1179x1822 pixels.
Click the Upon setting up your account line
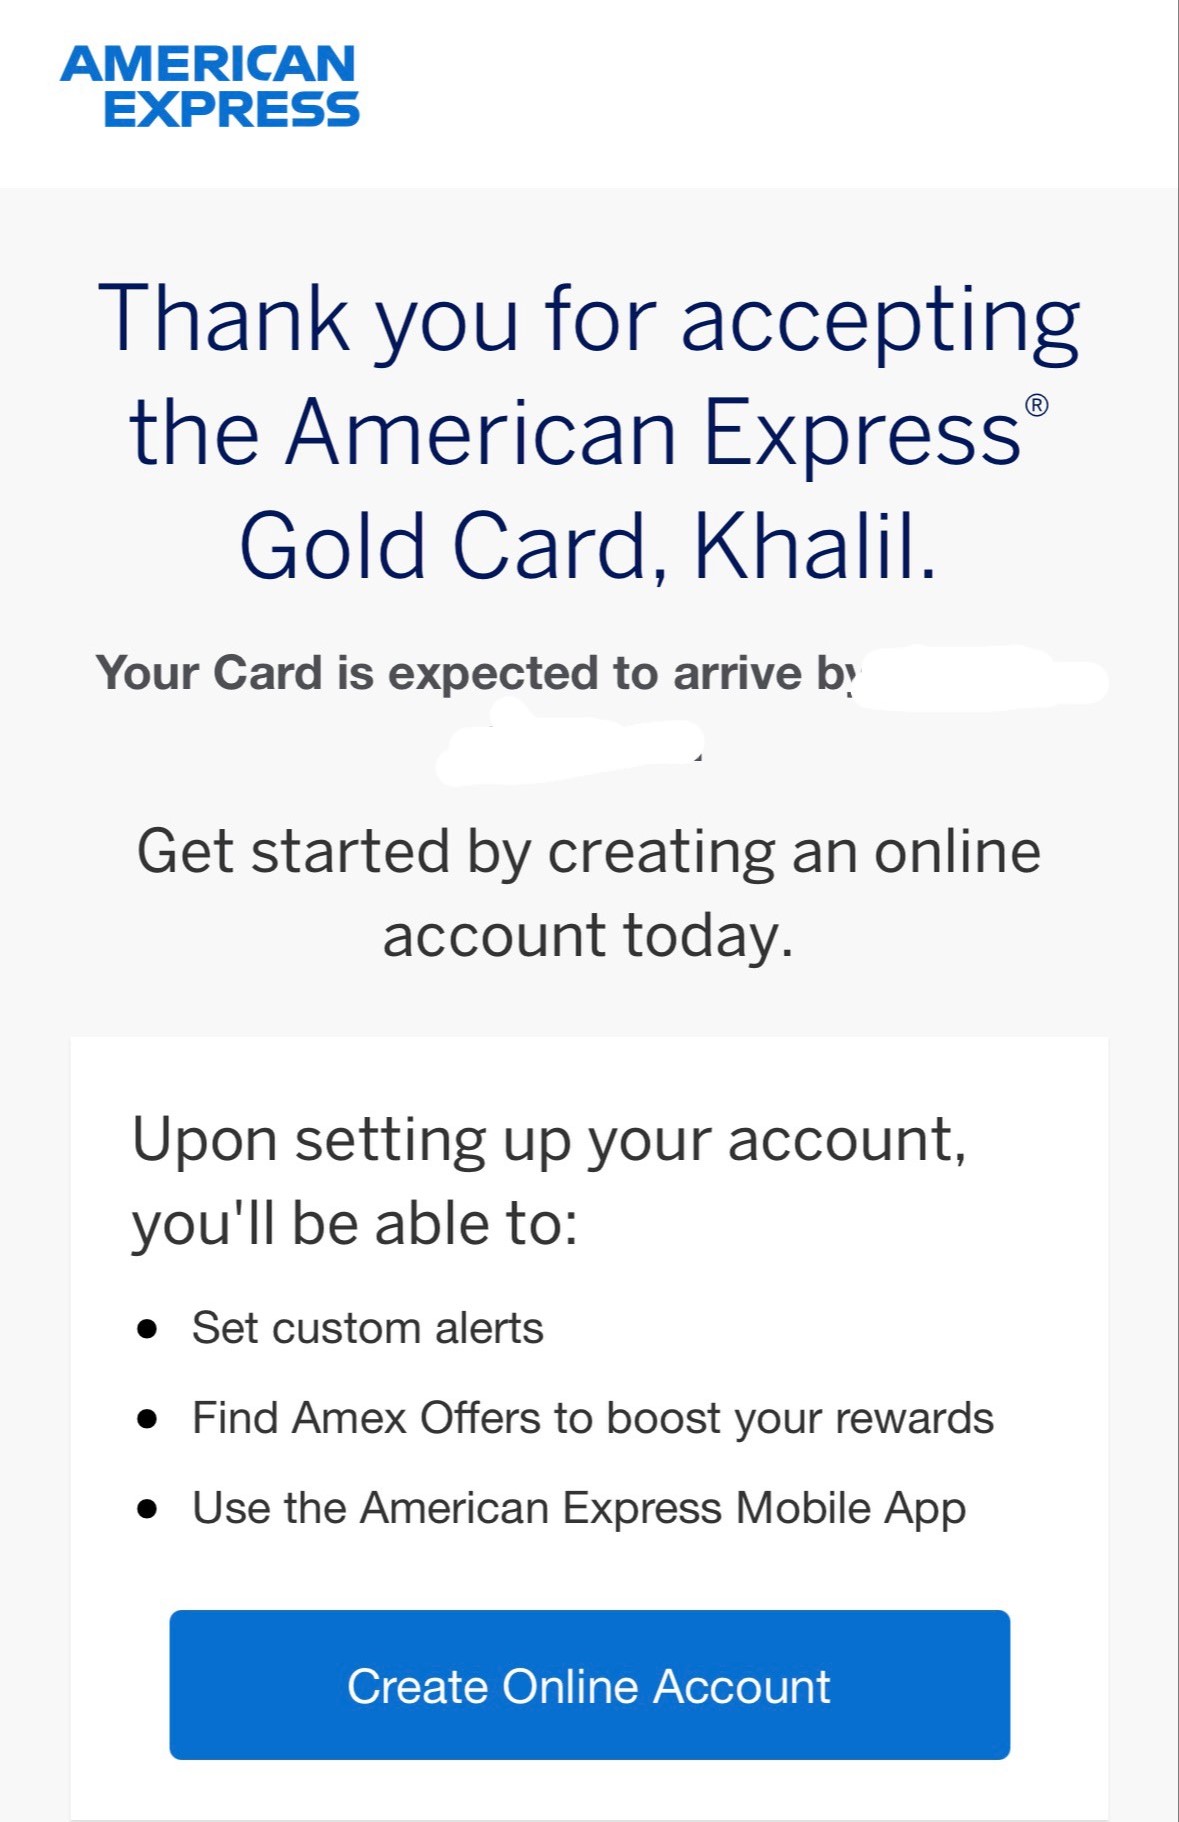[x=549, y=1140]
